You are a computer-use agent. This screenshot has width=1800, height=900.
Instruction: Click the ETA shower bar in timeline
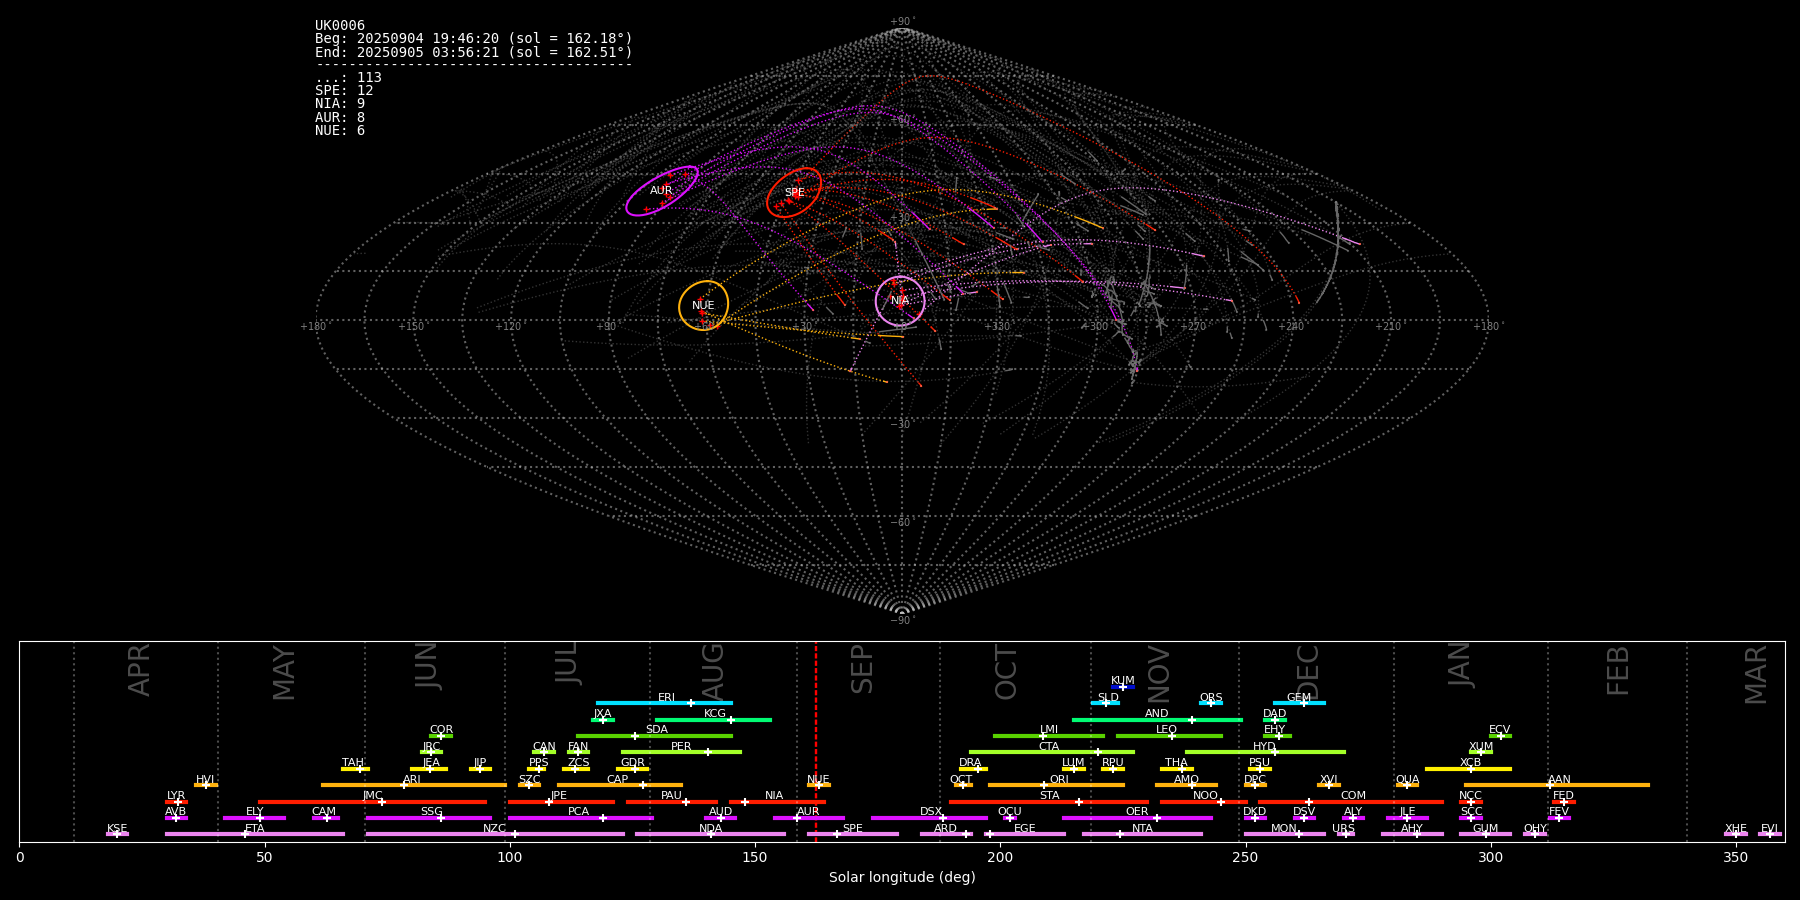[x=255, y=834]
